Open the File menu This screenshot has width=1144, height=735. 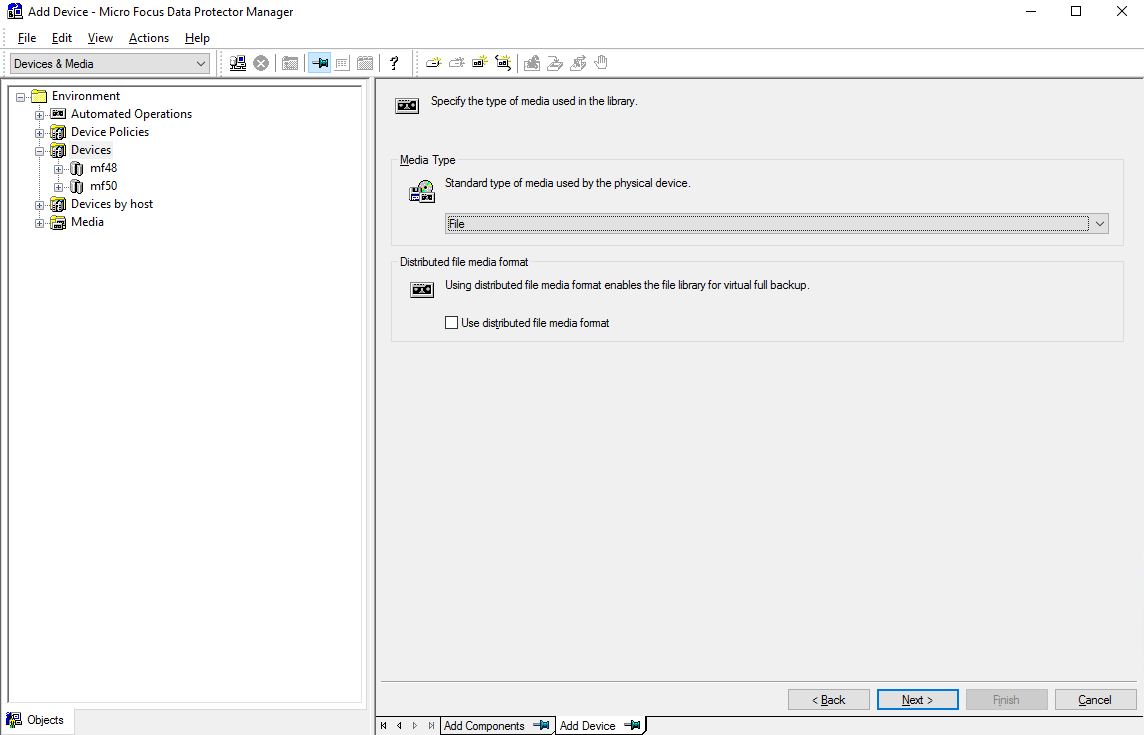tap(27, 38)
